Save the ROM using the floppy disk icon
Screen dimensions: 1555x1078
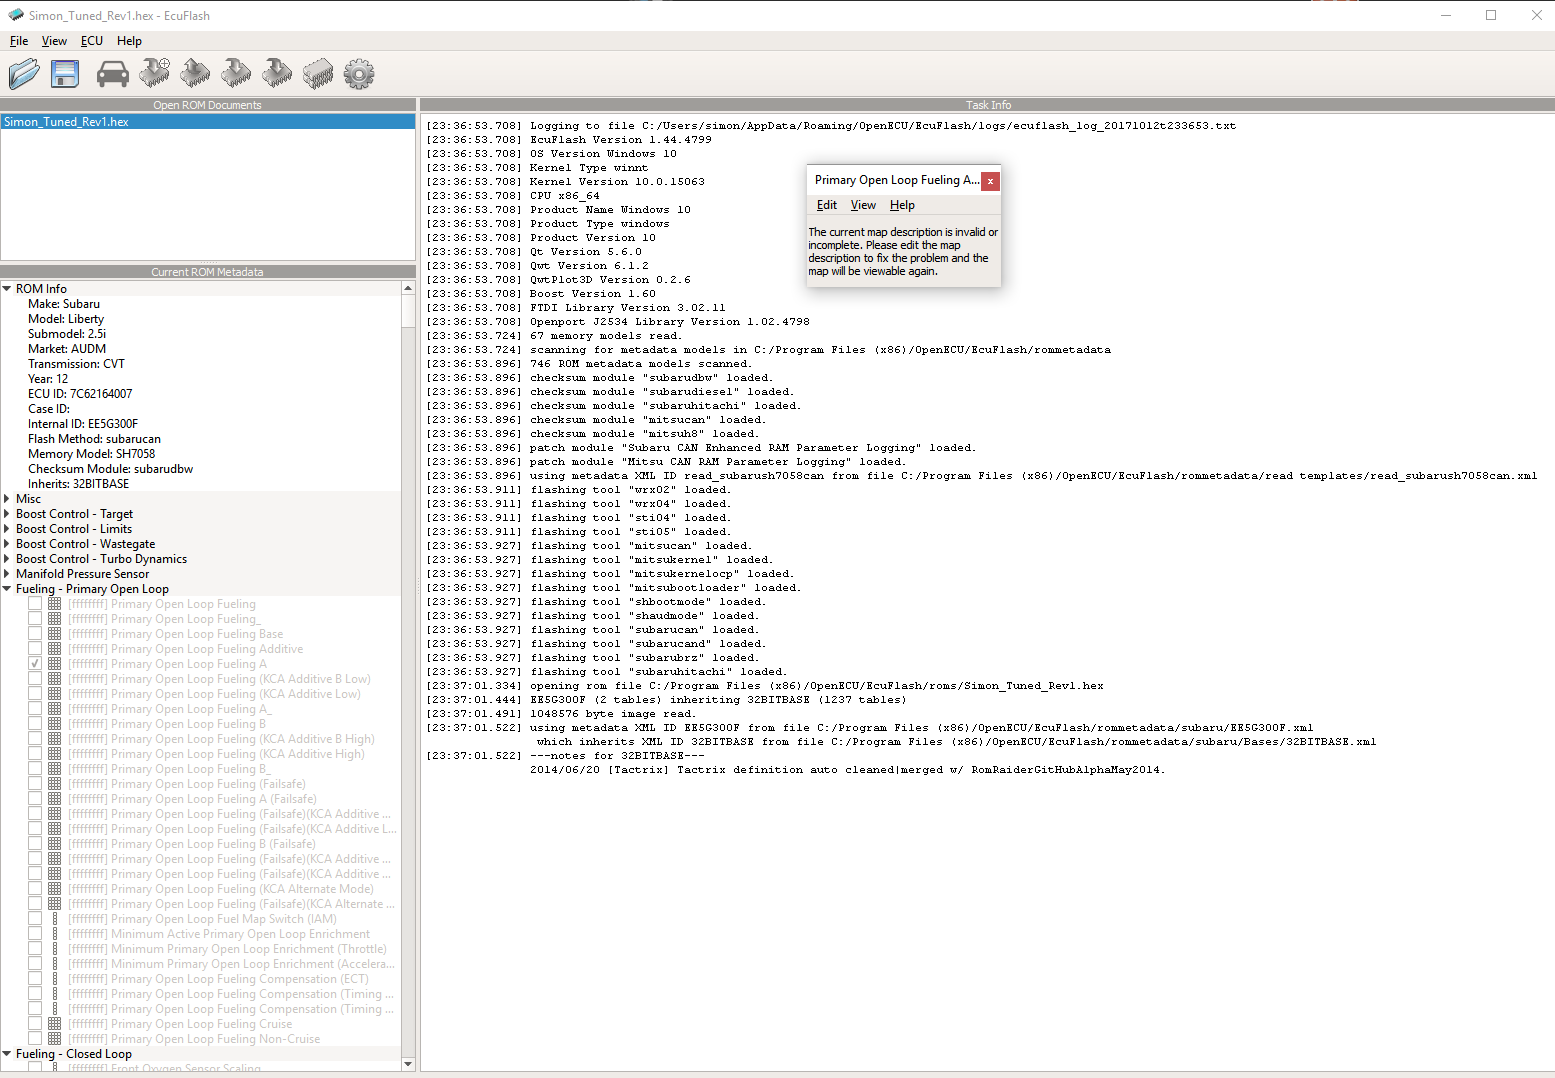pos(65,73)
